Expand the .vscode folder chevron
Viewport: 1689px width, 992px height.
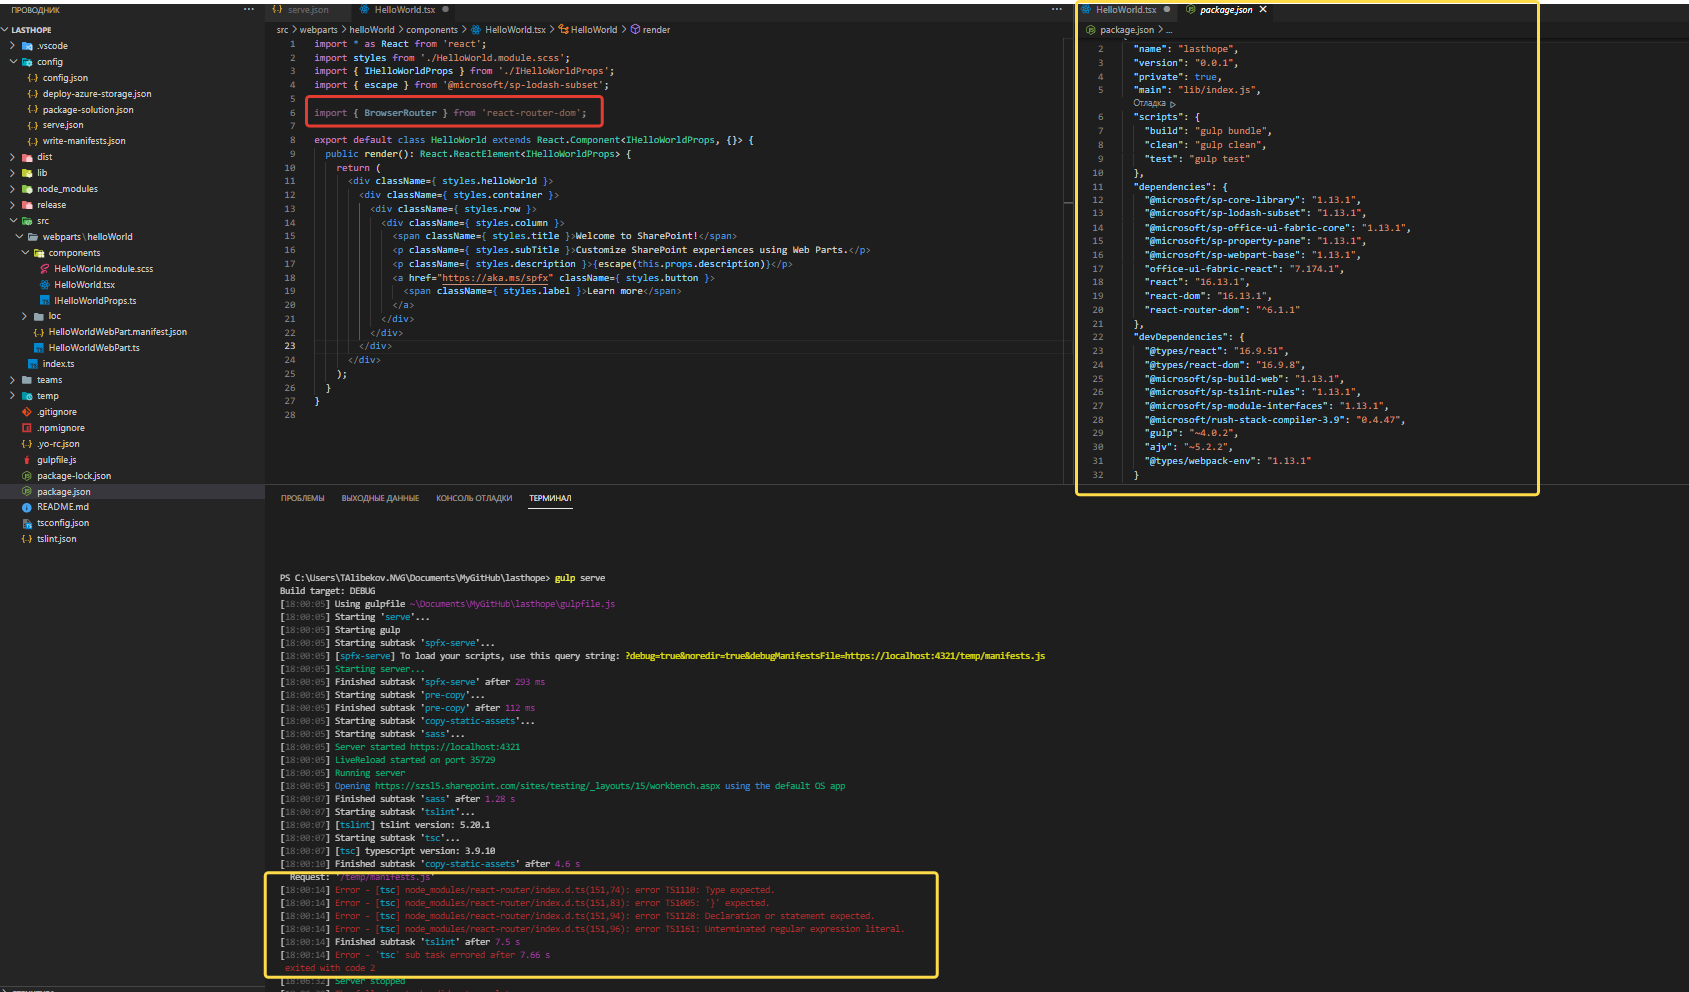[x=12, y=46]
